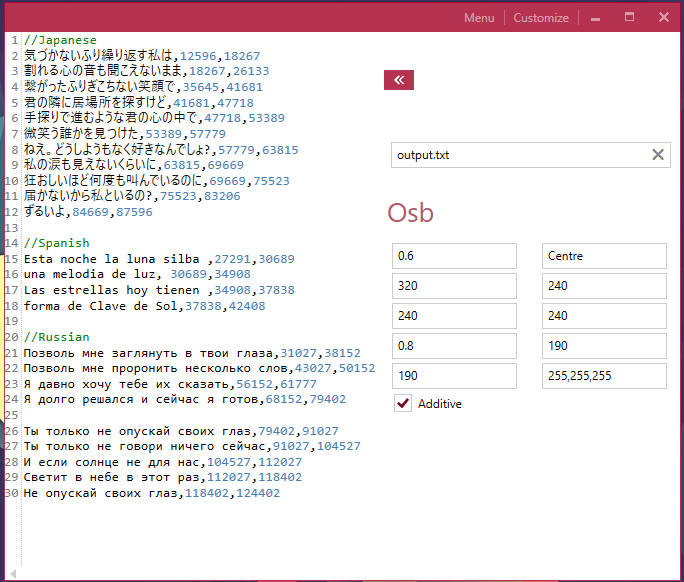Screen dimensions: 684x582
Task: Click the Russian line ending 79402,91027
Action: point(181,431)
